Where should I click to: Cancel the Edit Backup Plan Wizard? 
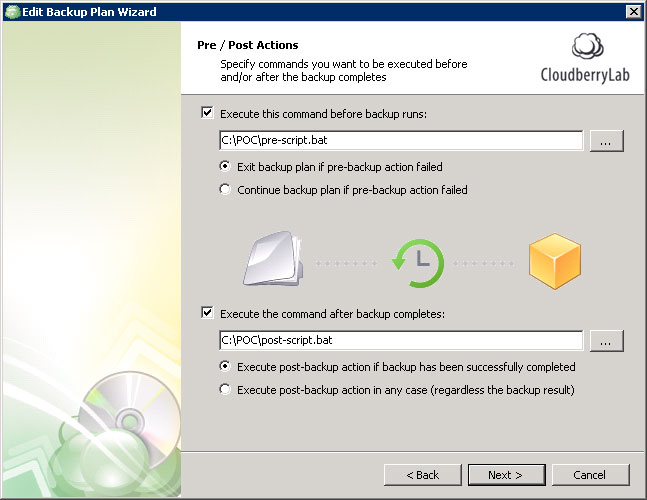[590, 474]
